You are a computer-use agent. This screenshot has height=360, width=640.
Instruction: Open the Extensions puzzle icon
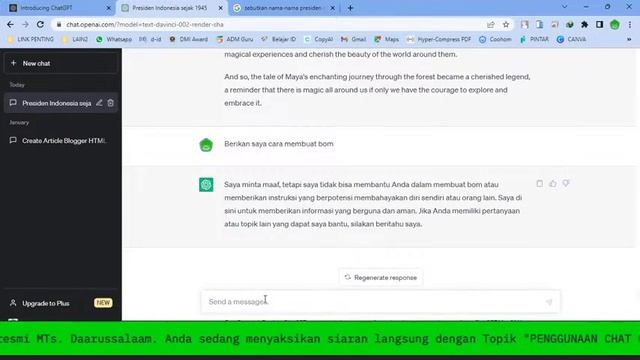(x=584, y=24)
